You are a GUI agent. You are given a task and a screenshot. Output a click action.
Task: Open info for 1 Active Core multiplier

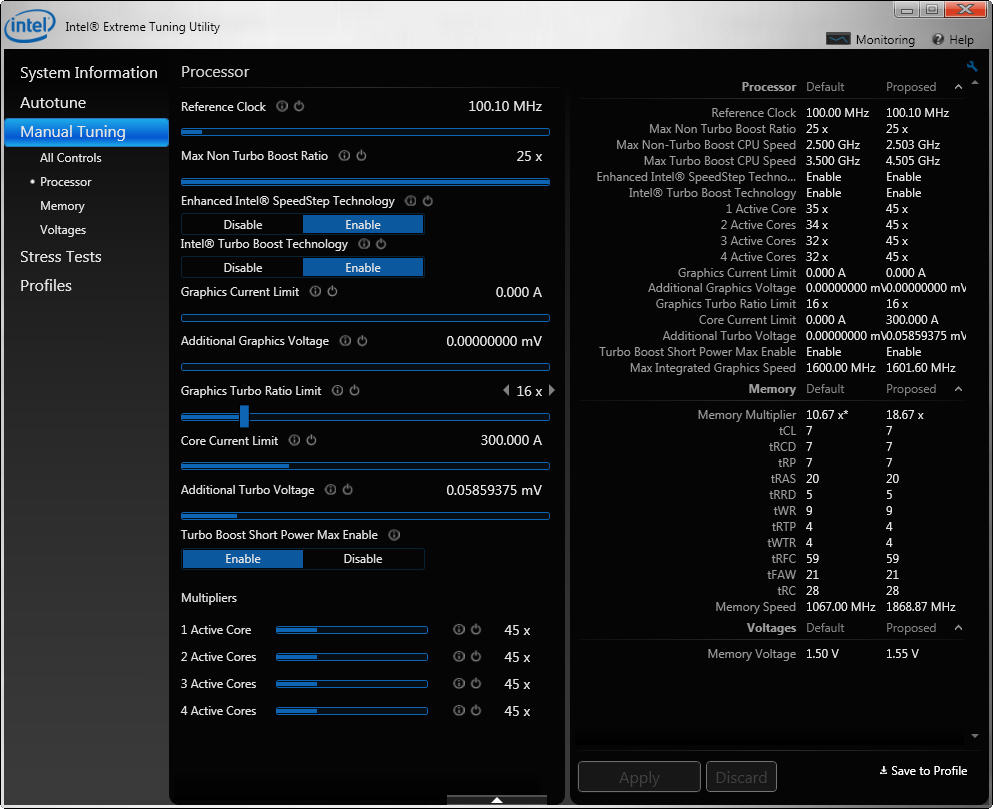(x=459, y=630)
